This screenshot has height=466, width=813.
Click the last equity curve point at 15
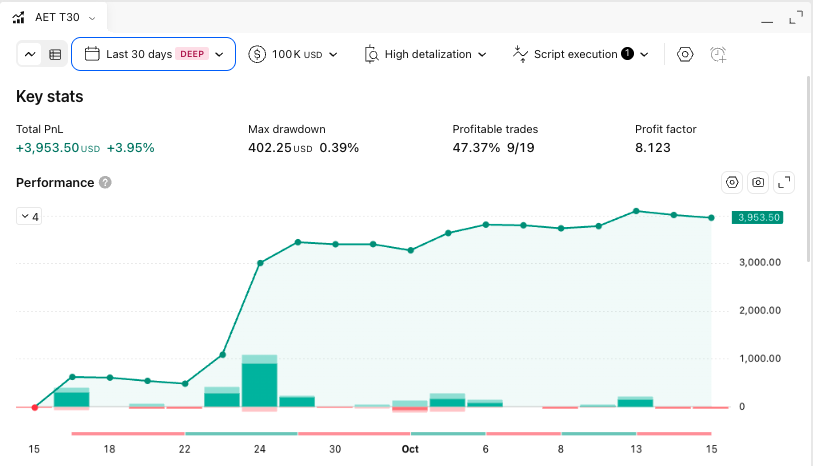711,218
